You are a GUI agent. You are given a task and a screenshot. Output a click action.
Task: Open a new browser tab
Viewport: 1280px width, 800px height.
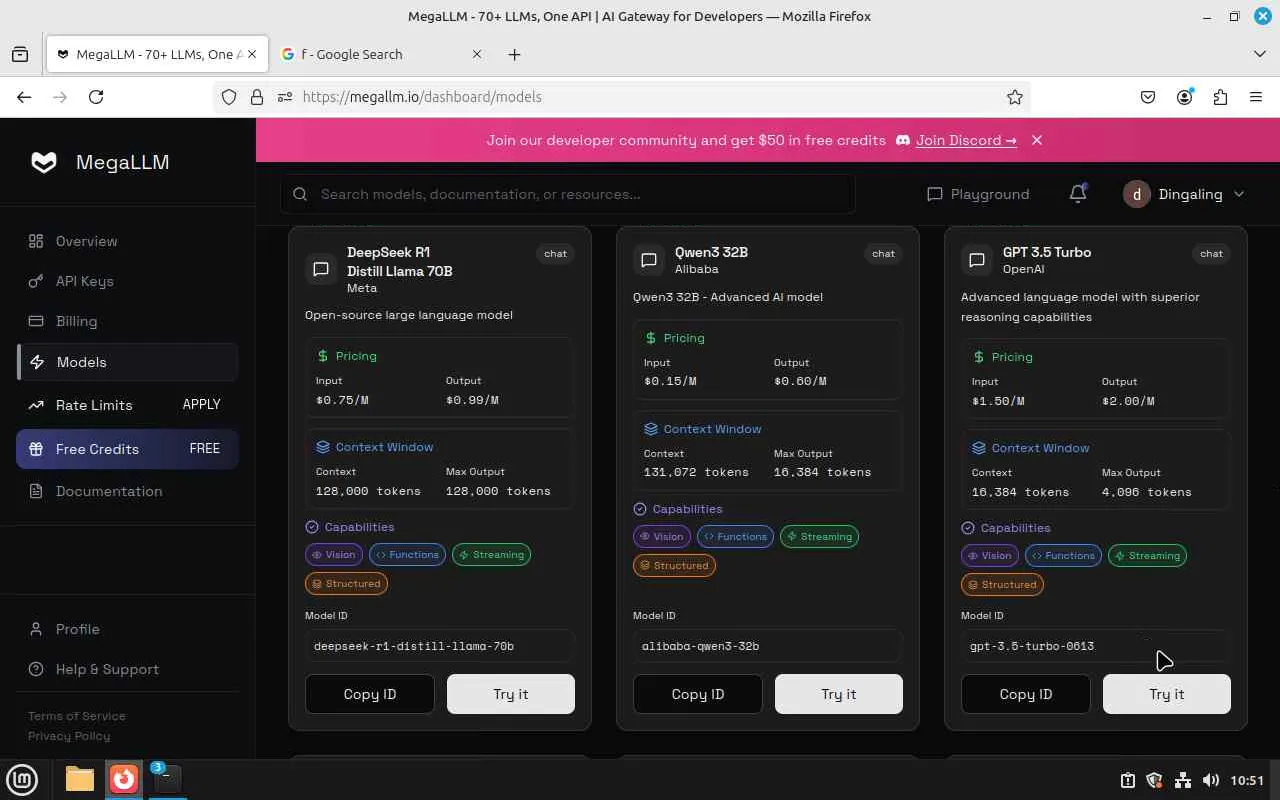(514, 54)
